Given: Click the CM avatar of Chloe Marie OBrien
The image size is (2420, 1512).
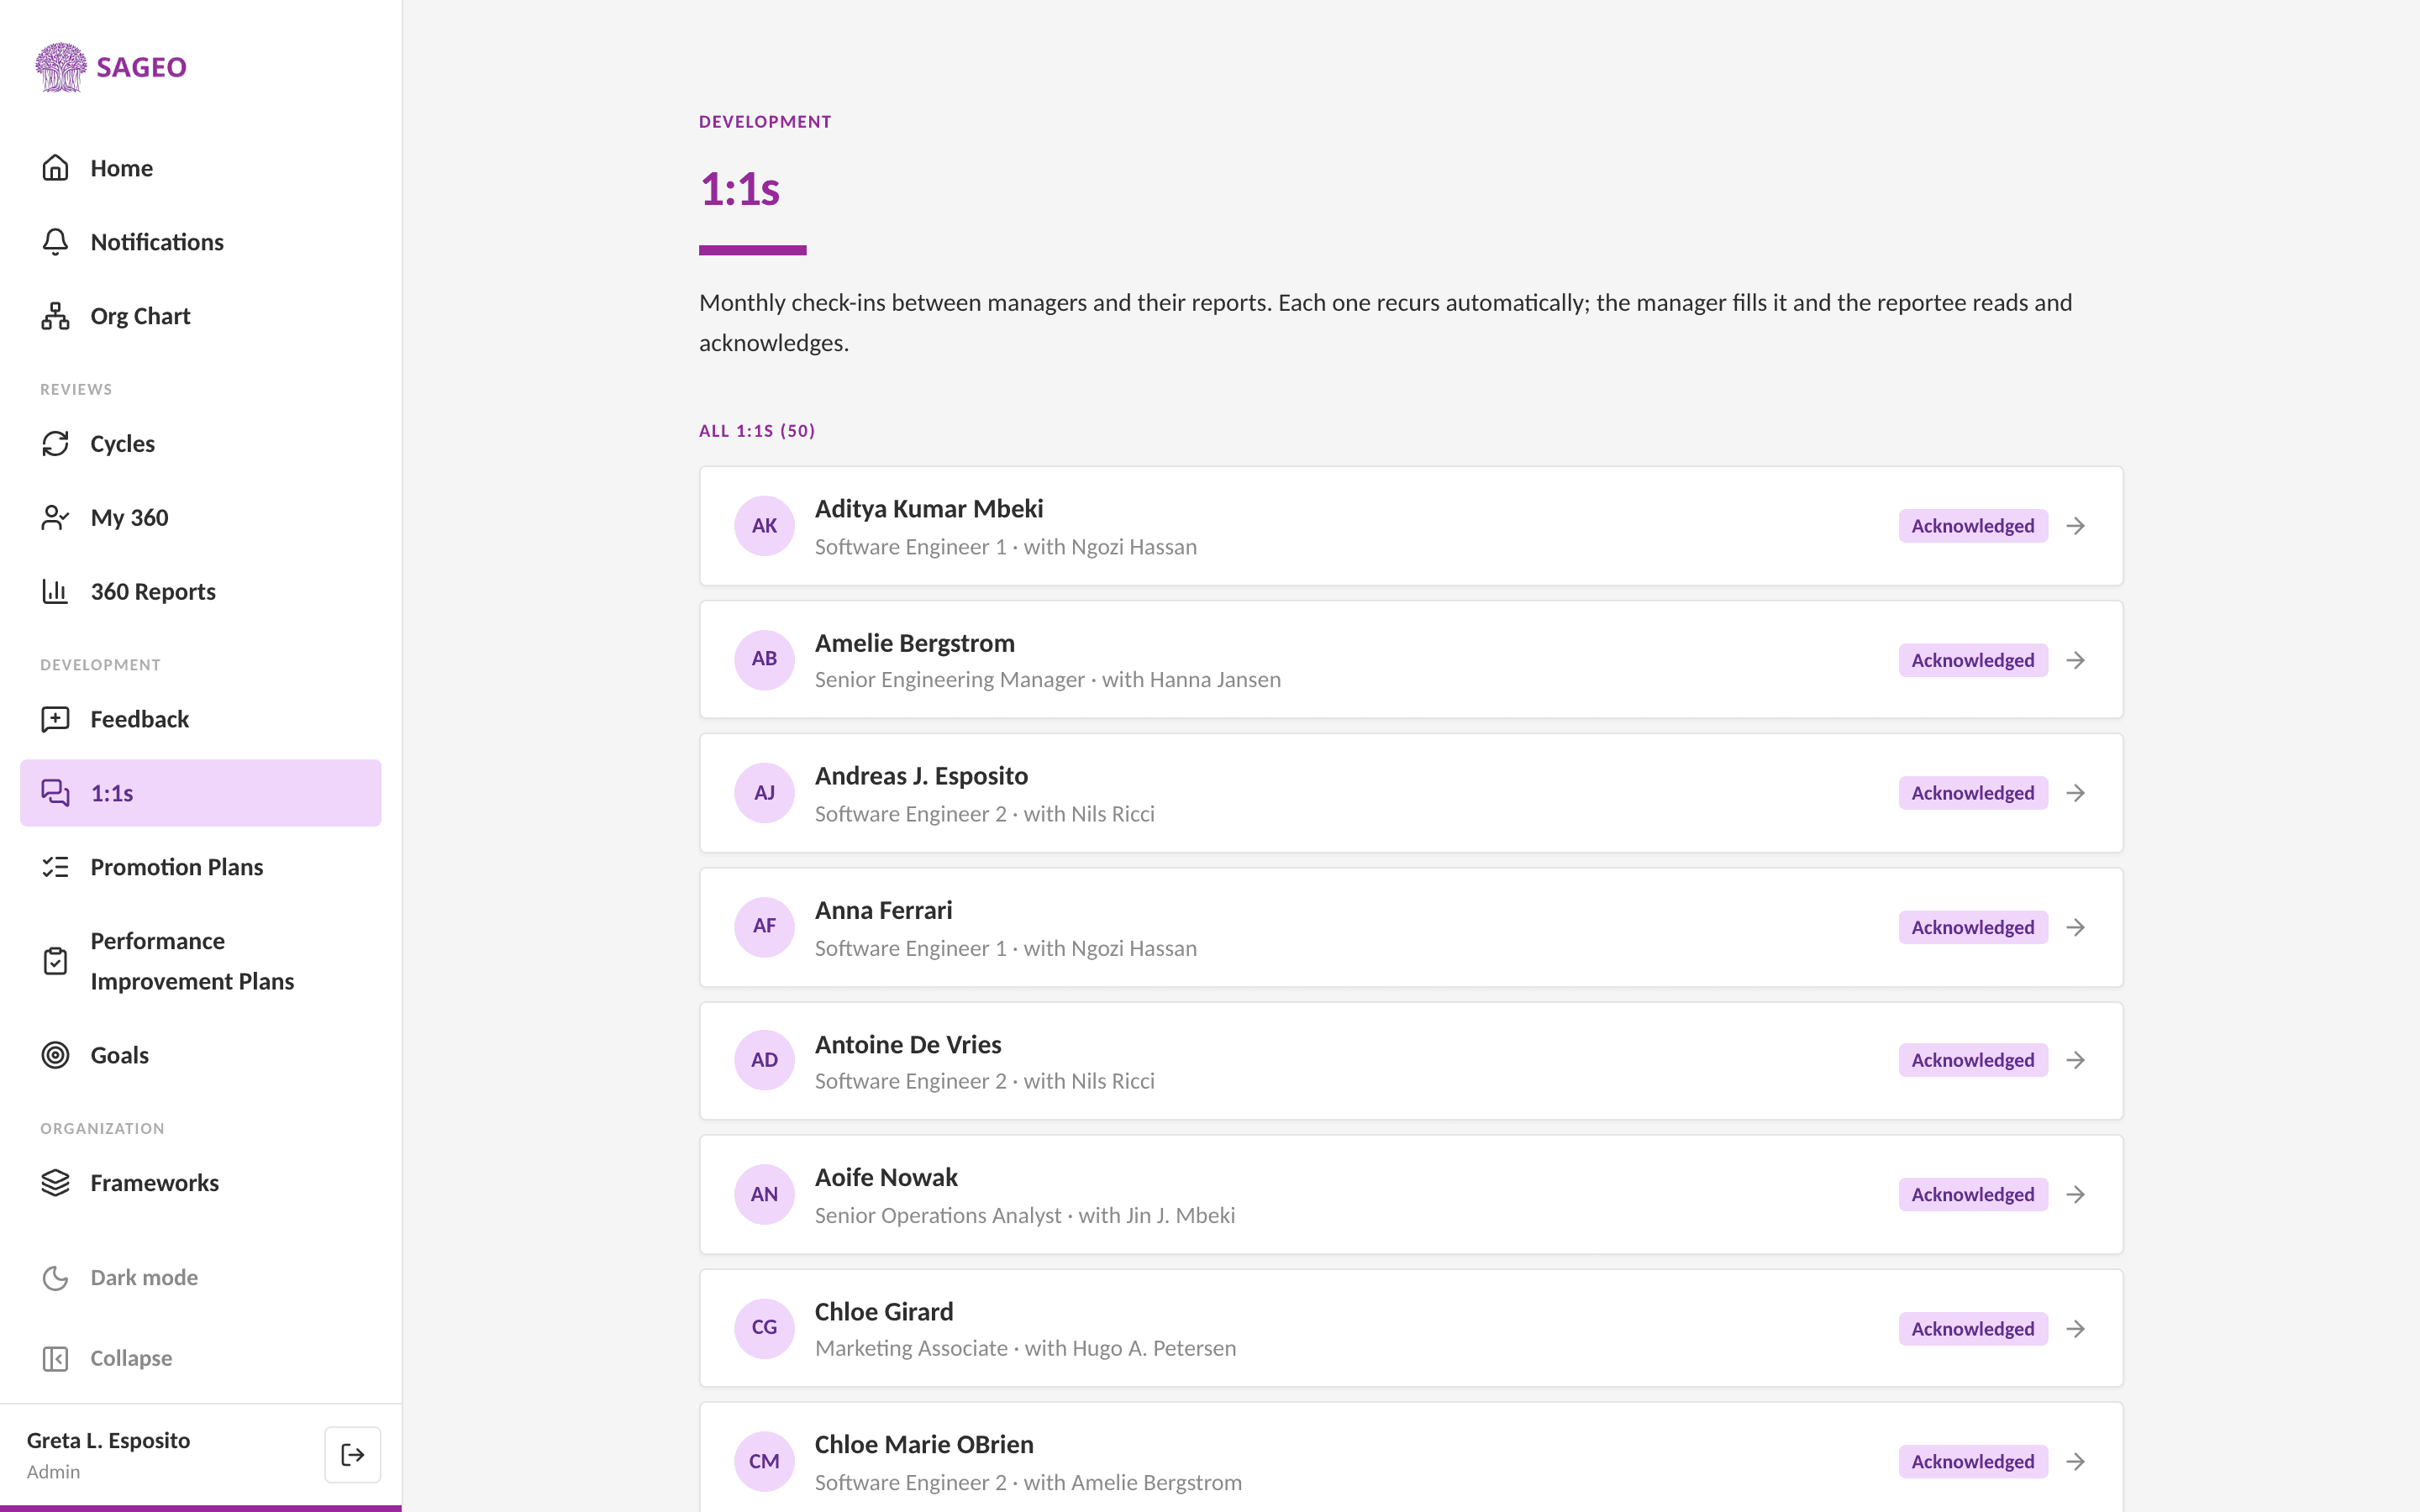Looking at the screenshot, I should pyautogui.click(x=764, y=1462).
